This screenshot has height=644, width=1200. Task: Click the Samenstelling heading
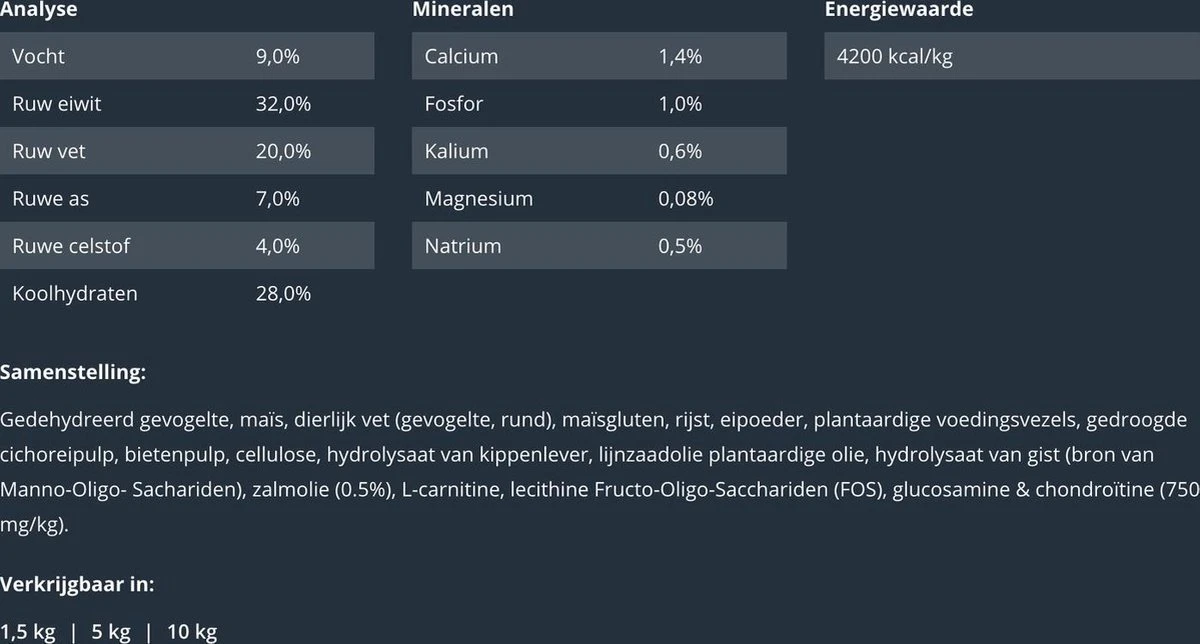(73, 373)
